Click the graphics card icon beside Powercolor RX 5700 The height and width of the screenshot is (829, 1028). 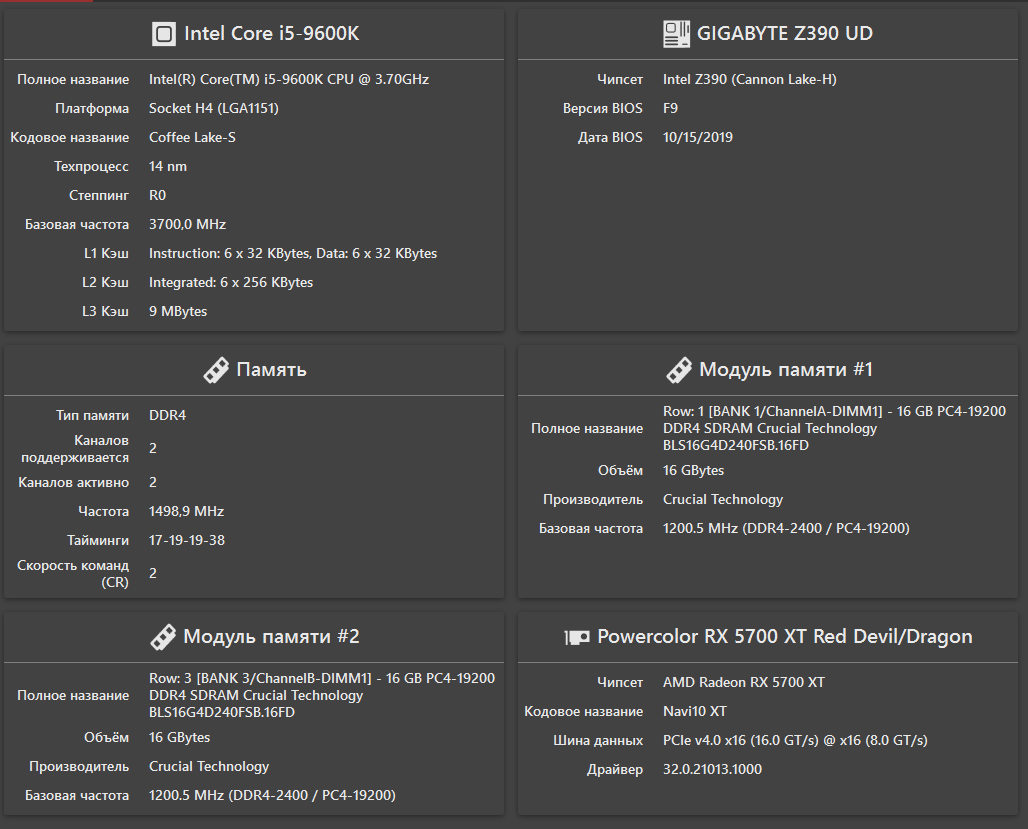[577, 637]
